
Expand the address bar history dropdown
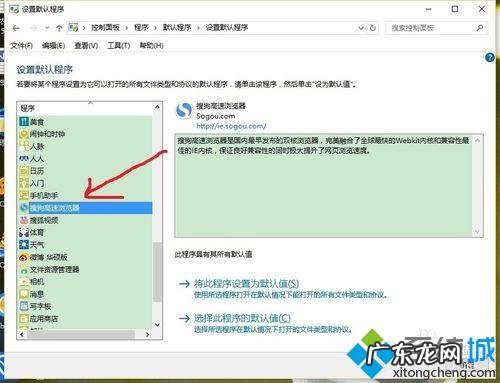click(x=361, y=28)
